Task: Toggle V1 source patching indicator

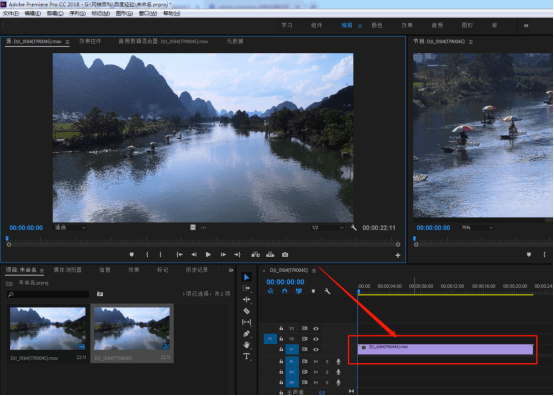Action: click(270, 339)
